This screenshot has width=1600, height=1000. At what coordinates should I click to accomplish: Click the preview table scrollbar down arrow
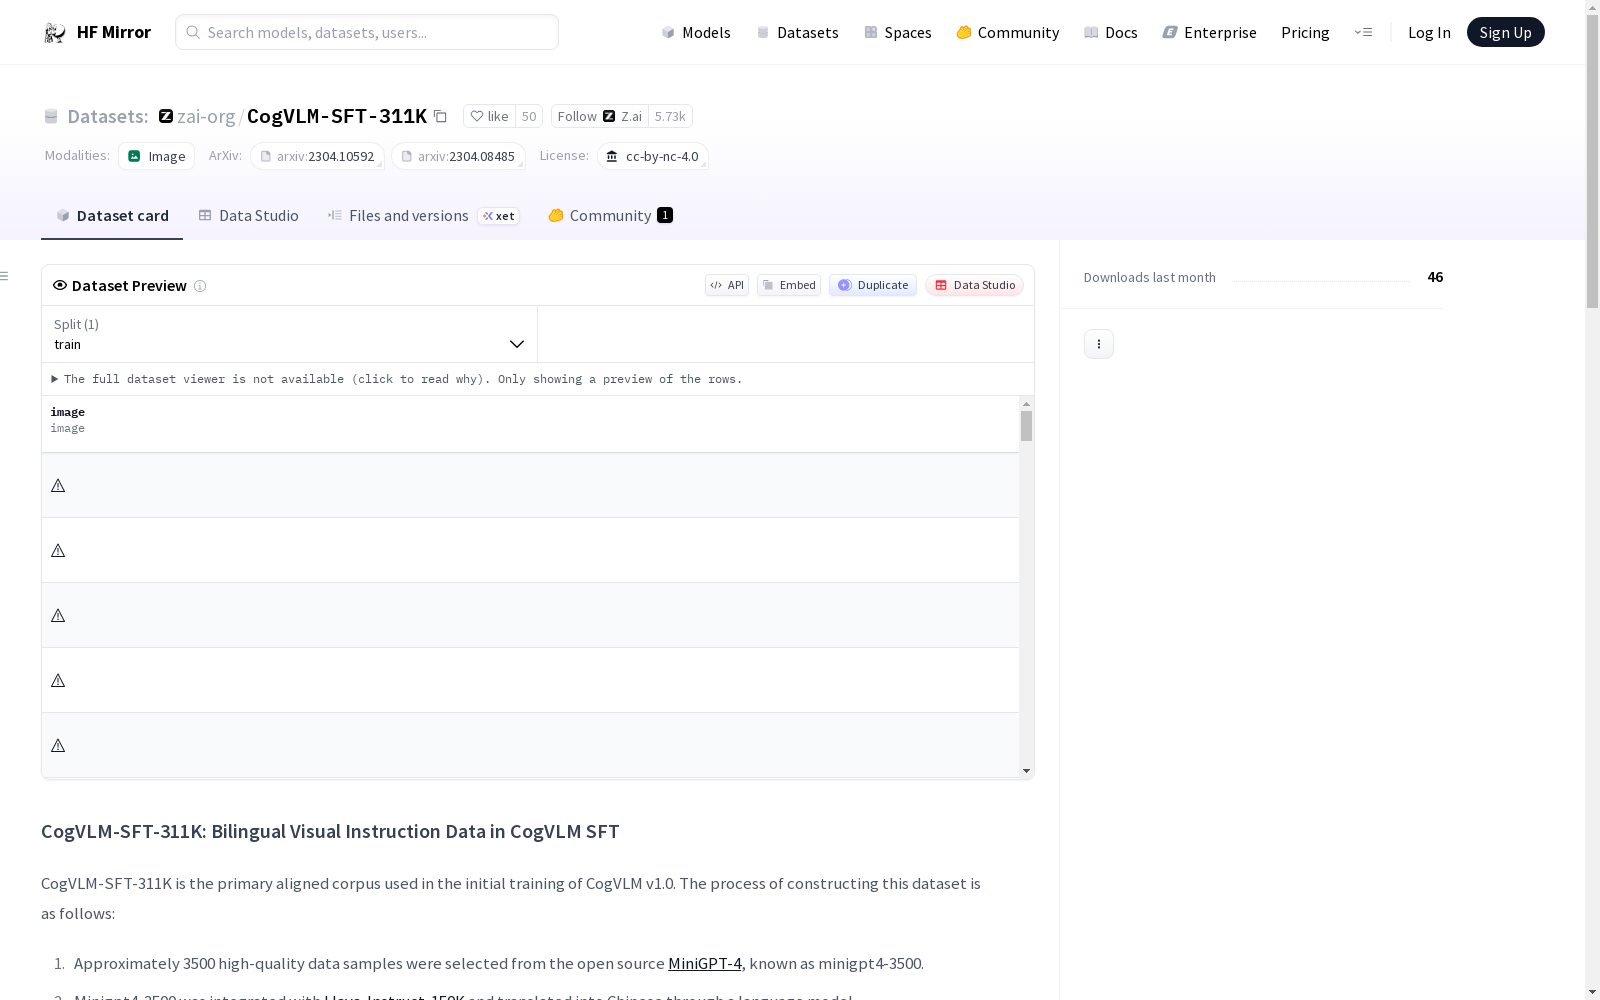pos(1026,771)
